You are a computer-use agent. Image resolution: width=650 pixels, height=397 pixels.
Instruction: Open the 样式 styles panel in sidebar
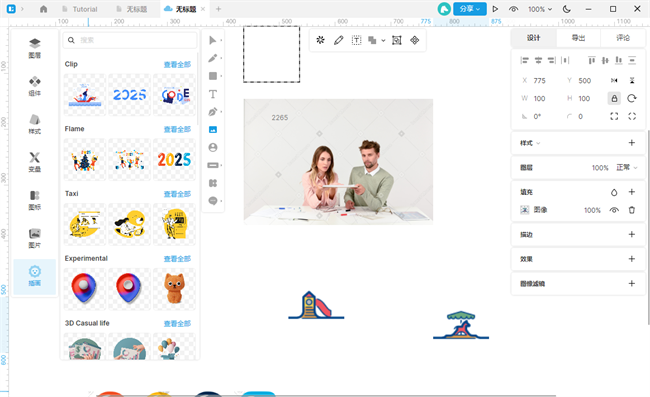[x=35, y=124]
